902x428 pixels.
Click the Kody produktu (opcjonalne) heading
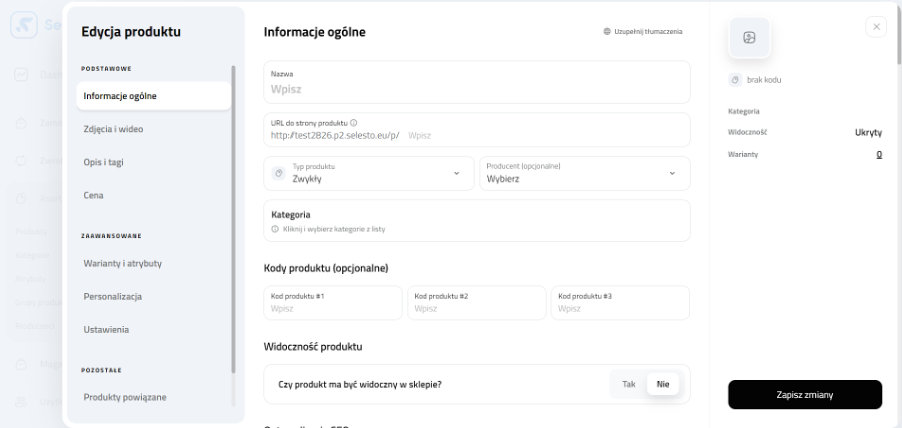(x=326, y=268)
